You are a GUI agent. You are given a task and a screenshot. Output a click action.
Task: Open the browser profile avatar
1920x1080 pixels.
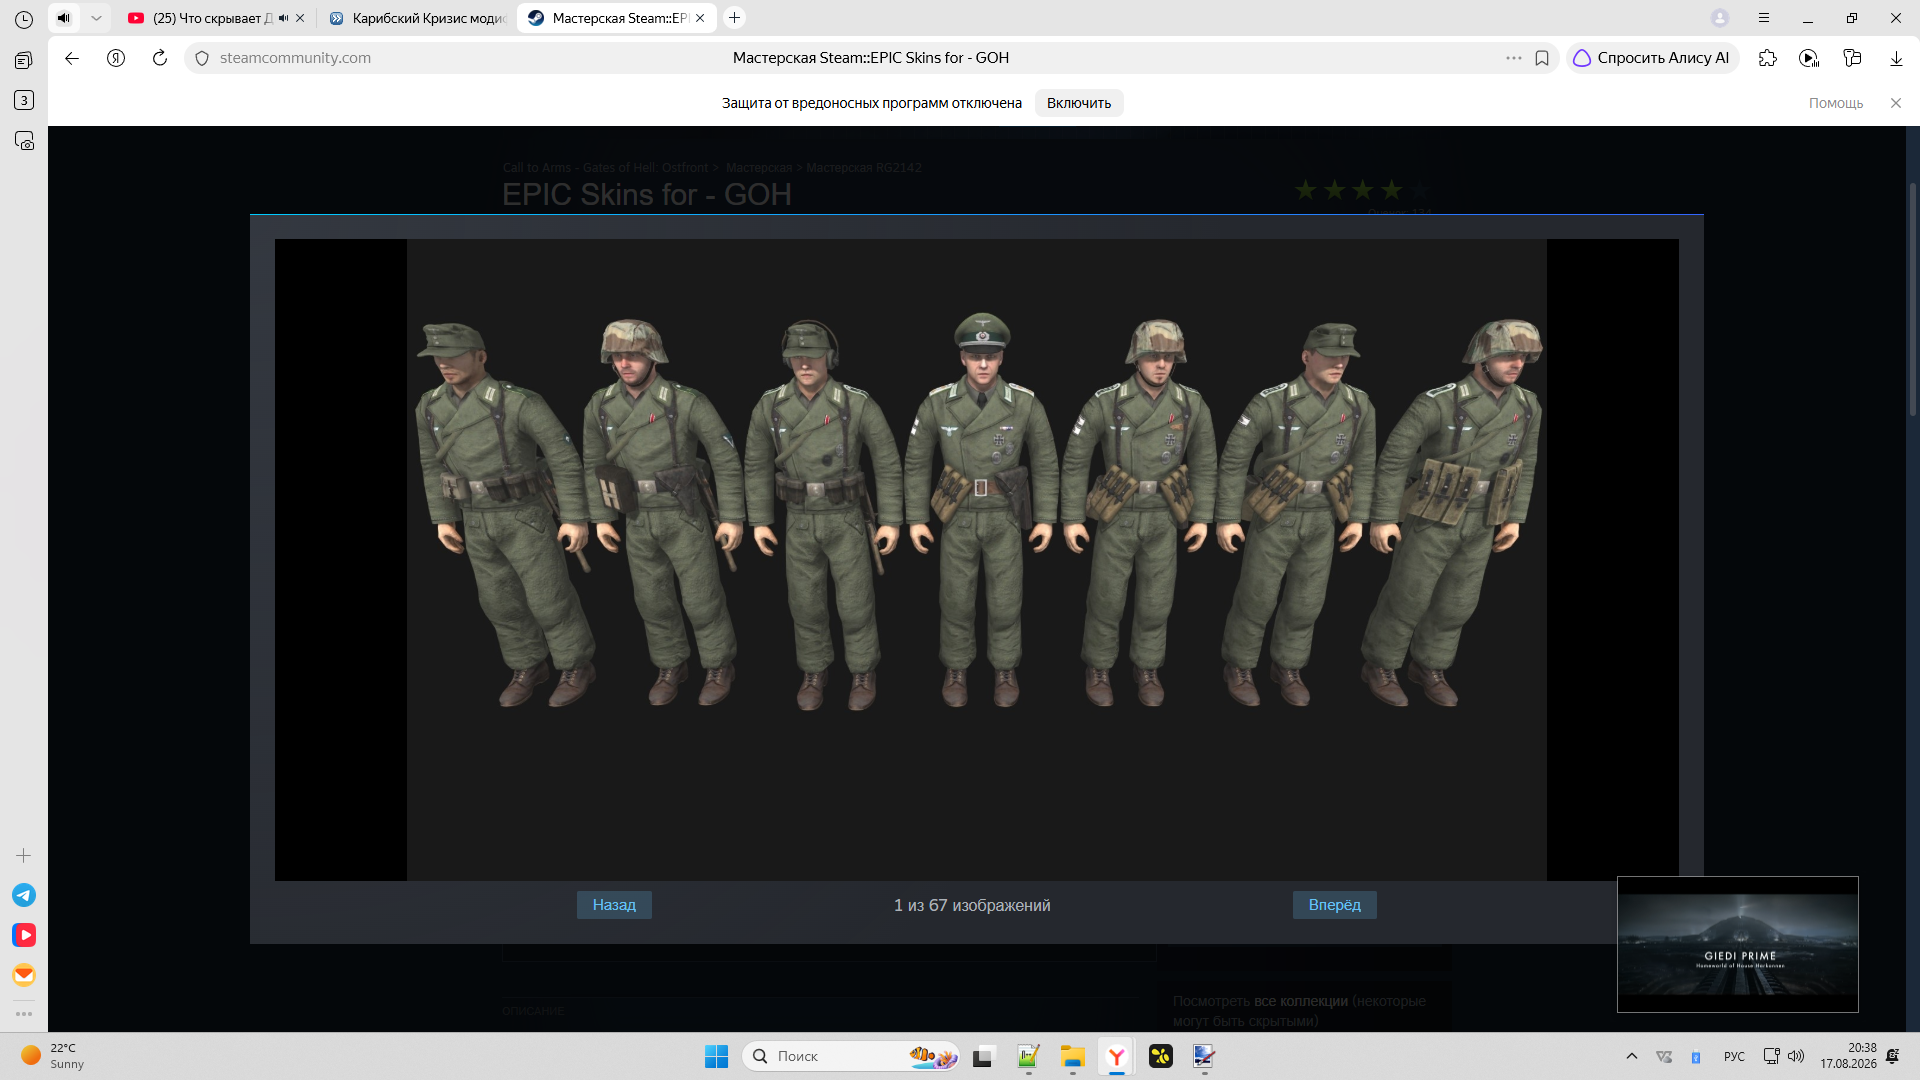(1720, 18)
